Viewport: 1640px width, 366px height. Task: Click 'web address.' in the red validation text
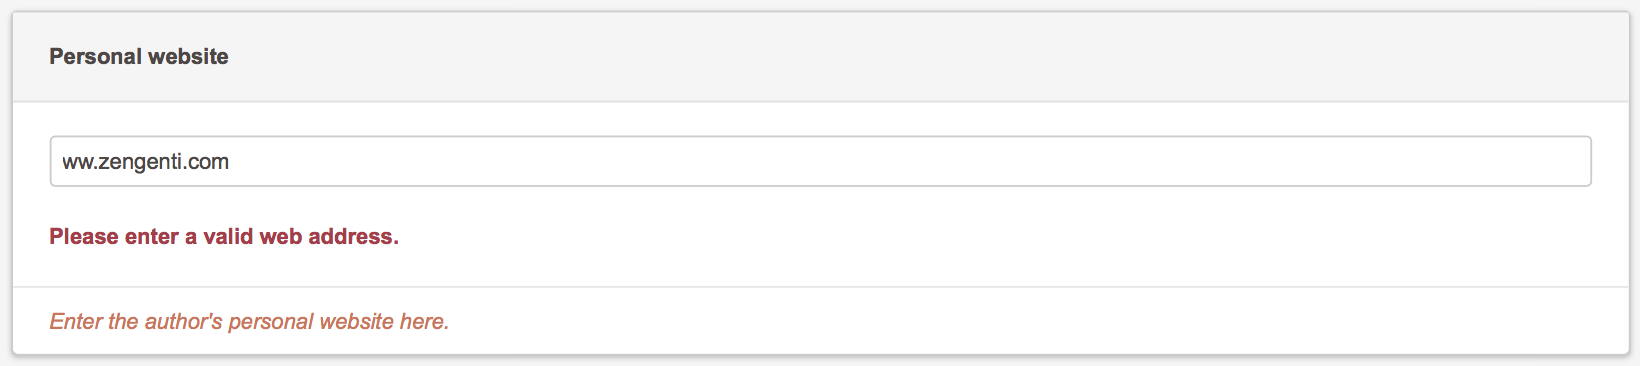pyautogui.click(x=330, y=237)
